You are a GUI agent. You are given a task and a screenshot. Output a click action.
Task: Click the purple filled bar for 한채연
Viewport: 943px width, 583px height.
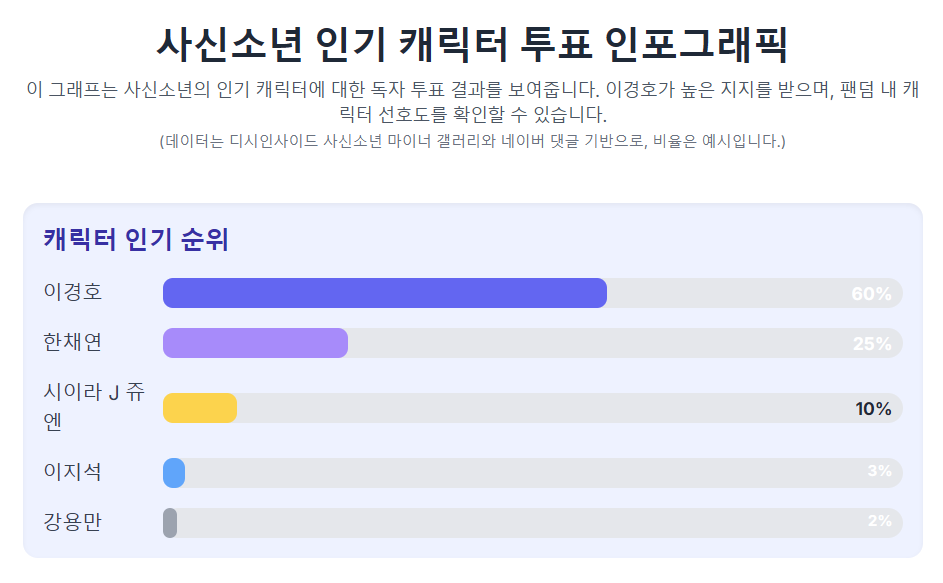(255, 343)
